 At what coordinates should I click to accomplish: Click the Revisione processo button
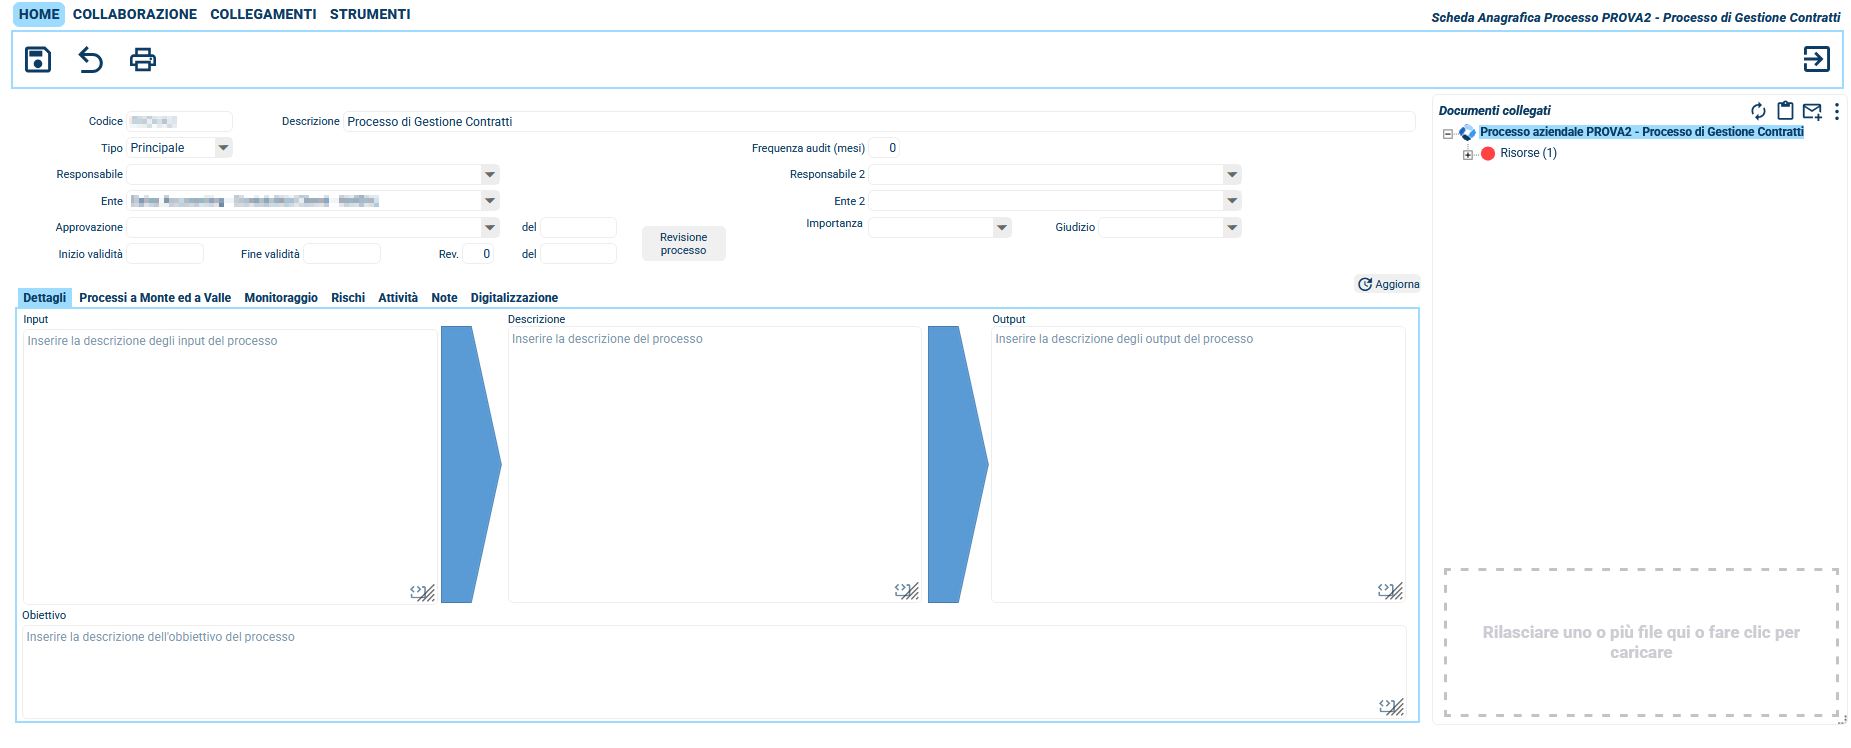coord(683,244)
